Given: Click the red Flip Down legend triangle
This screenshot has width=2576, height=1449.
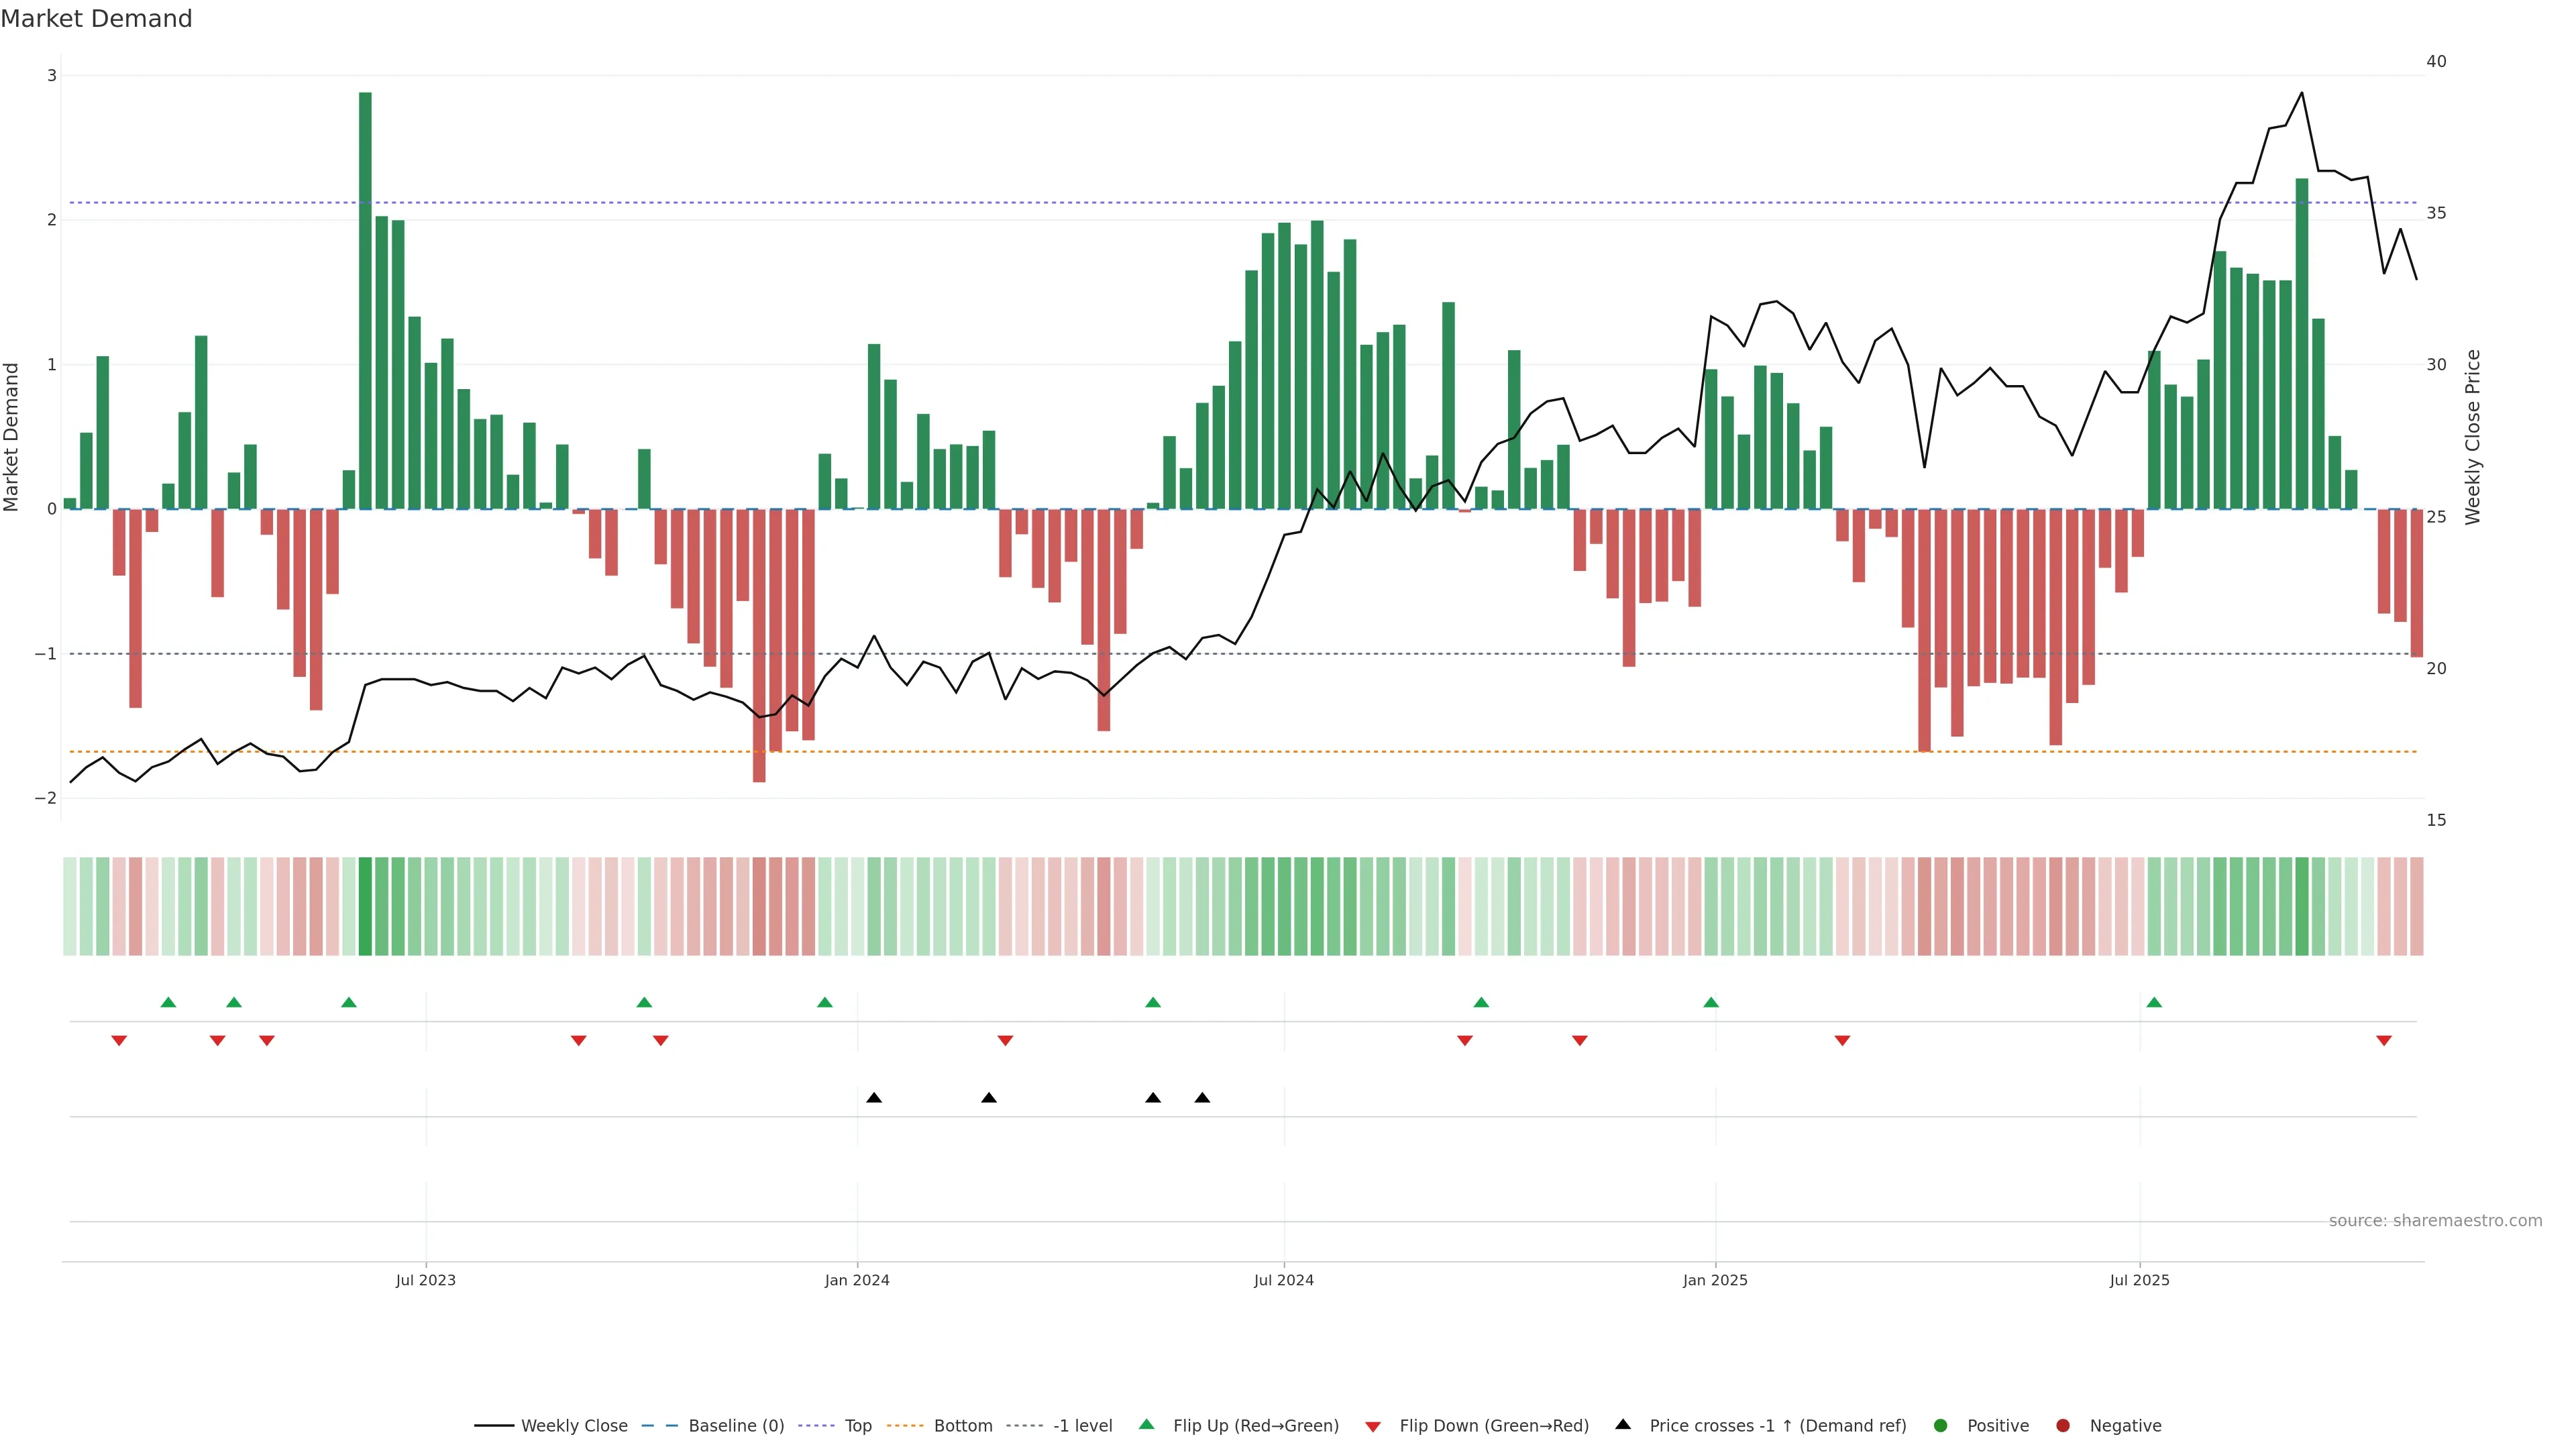Looking at the screenshot, I should point(1373,1426).
